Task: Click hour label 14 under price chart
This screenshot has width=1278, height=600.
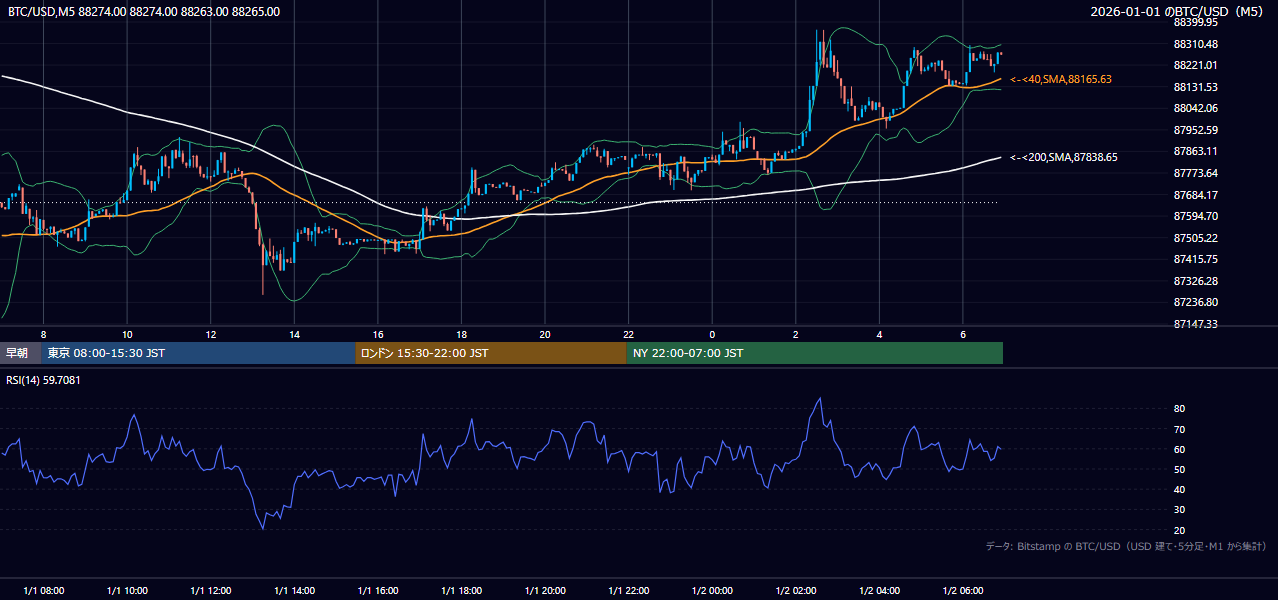Action: 294,334
